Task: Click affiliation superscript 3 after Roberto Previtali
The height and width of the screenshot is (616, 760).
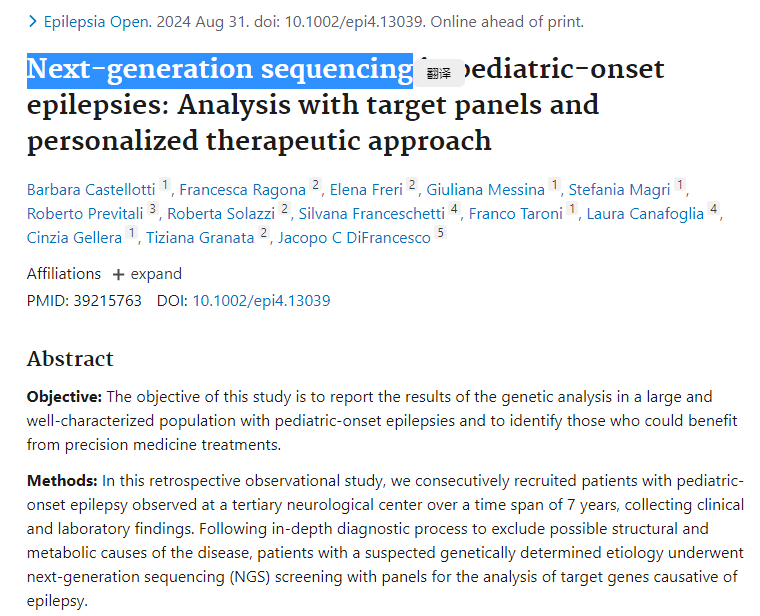Action: pyautogui.click(x=153, y=209)
